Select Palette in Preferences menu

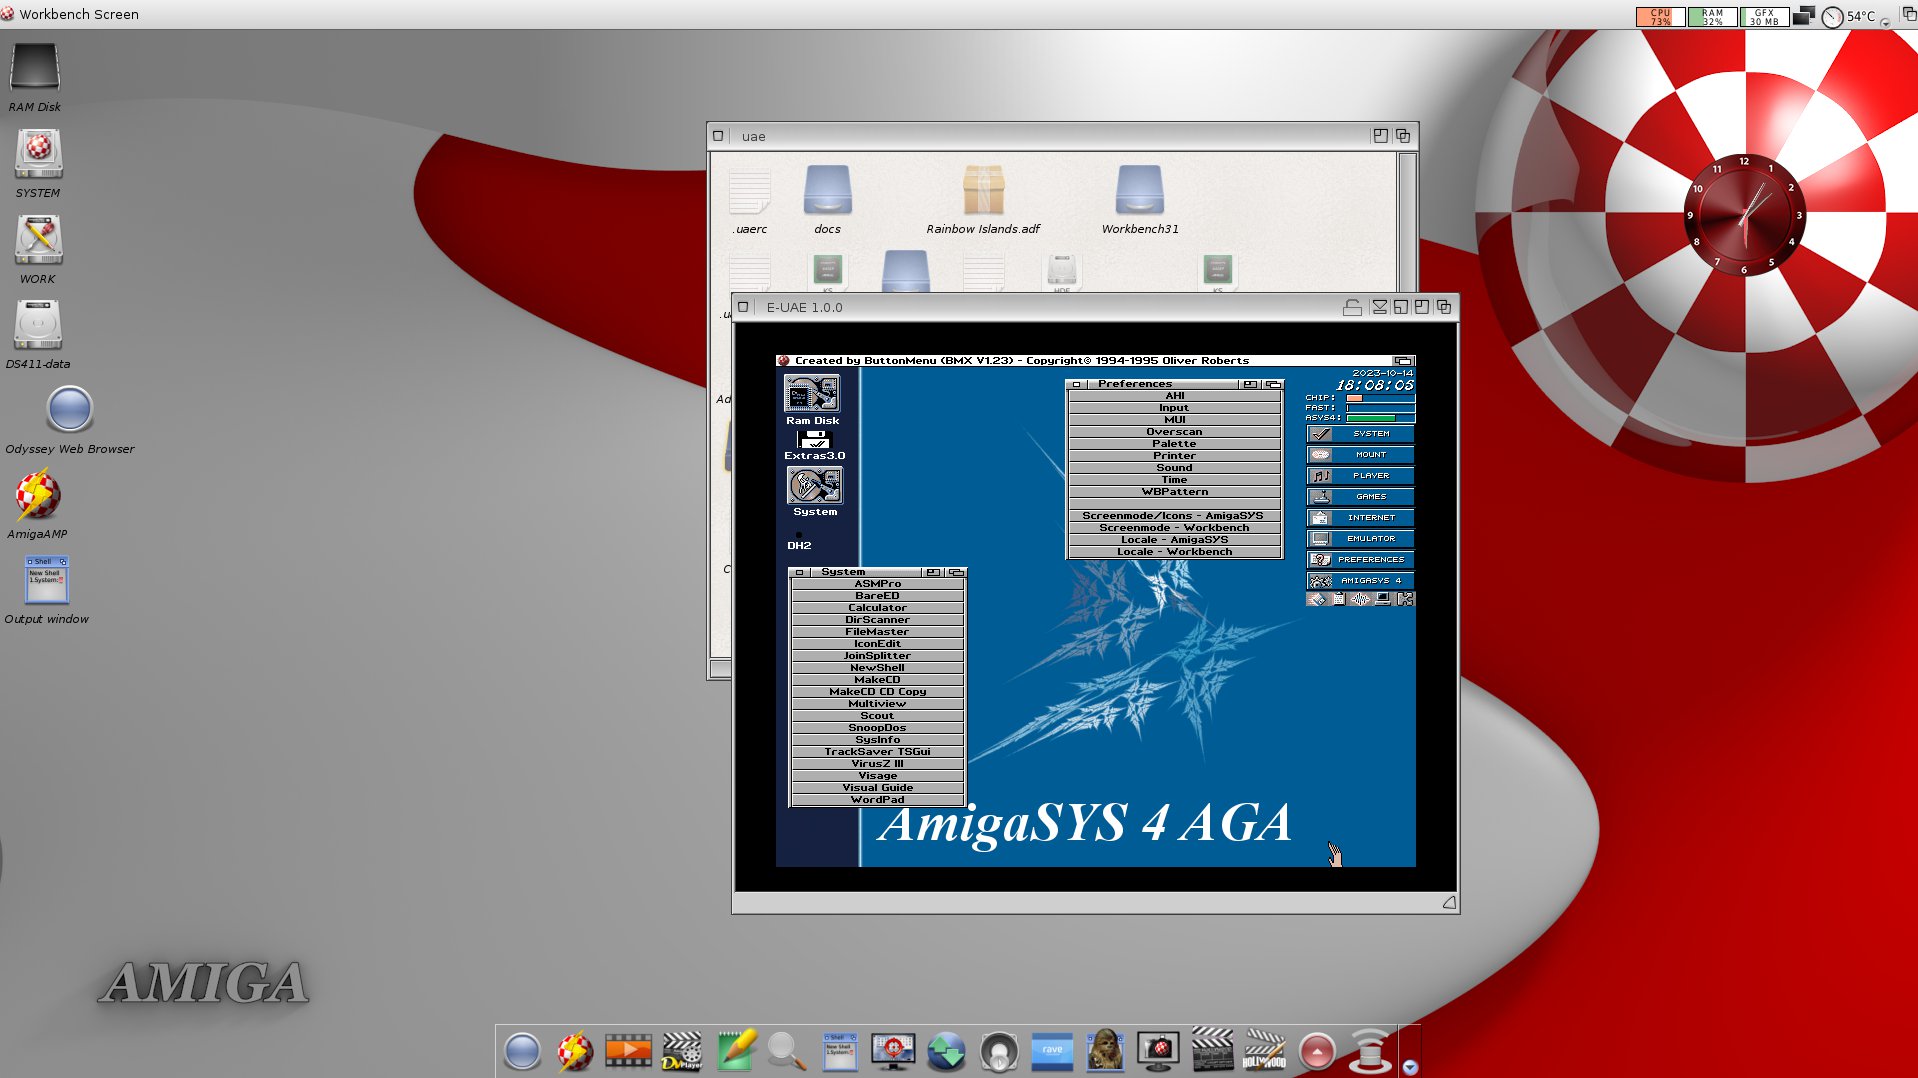[x=1174, y=444]
